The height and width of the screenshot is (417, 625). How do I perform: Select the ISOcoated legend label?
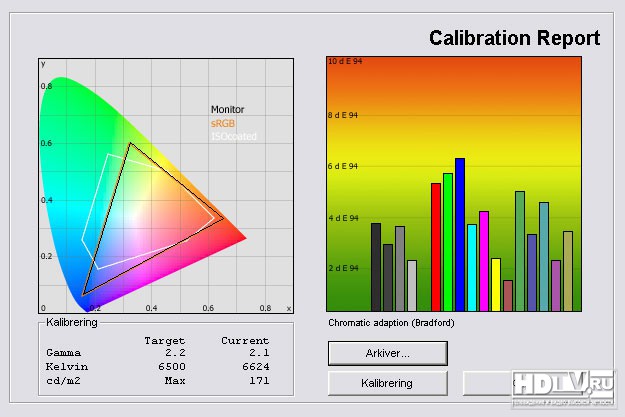coord(234,136)
